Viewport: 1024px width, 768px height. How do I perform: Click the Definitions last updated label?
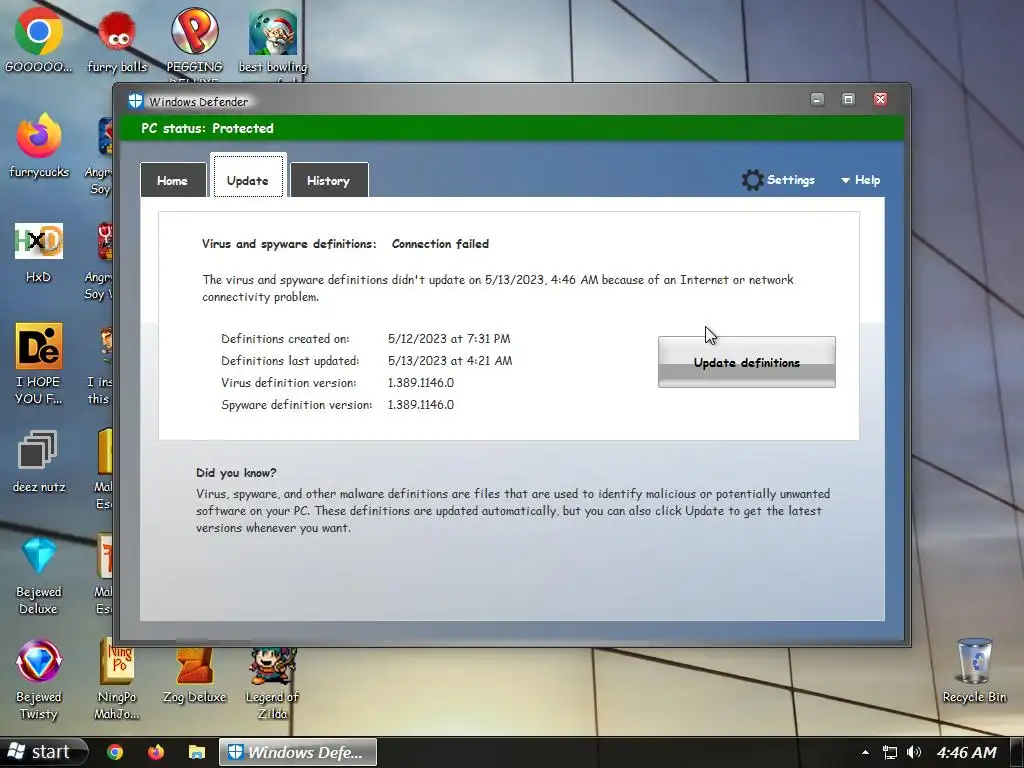point(290,361)
